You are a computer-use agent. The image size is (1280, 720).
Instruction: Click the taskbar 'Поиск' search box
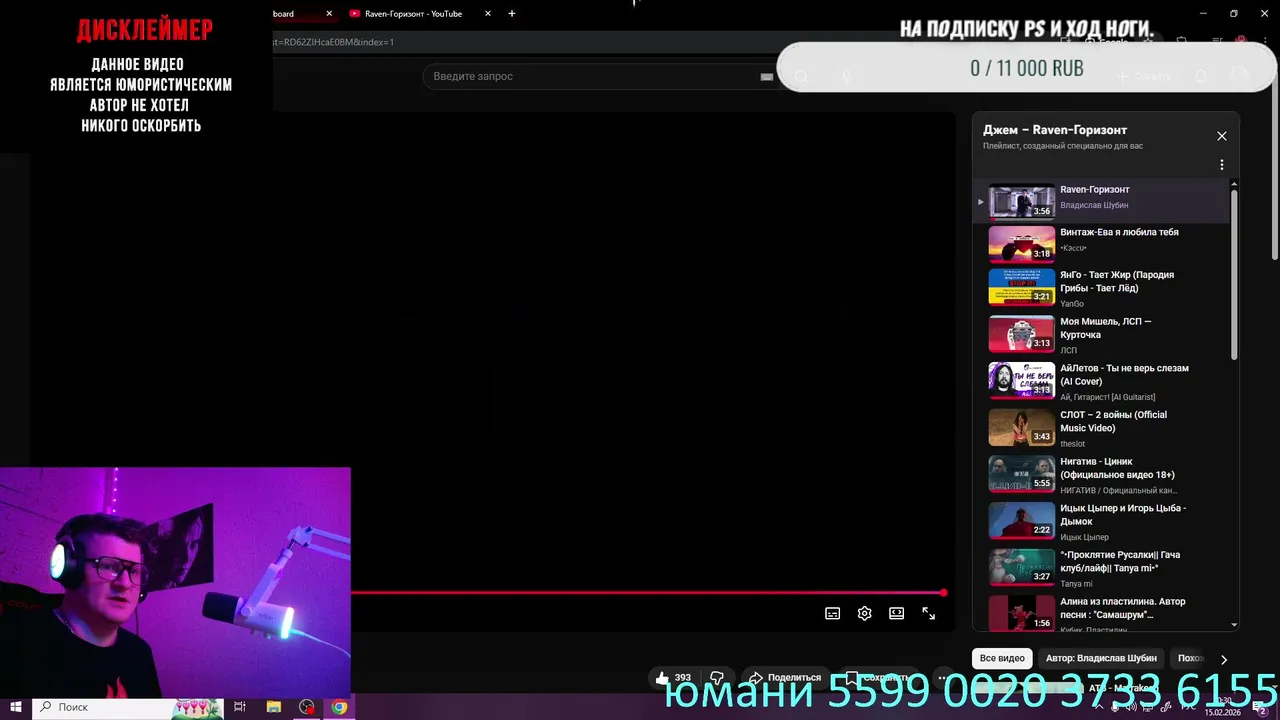click(127, 707)
